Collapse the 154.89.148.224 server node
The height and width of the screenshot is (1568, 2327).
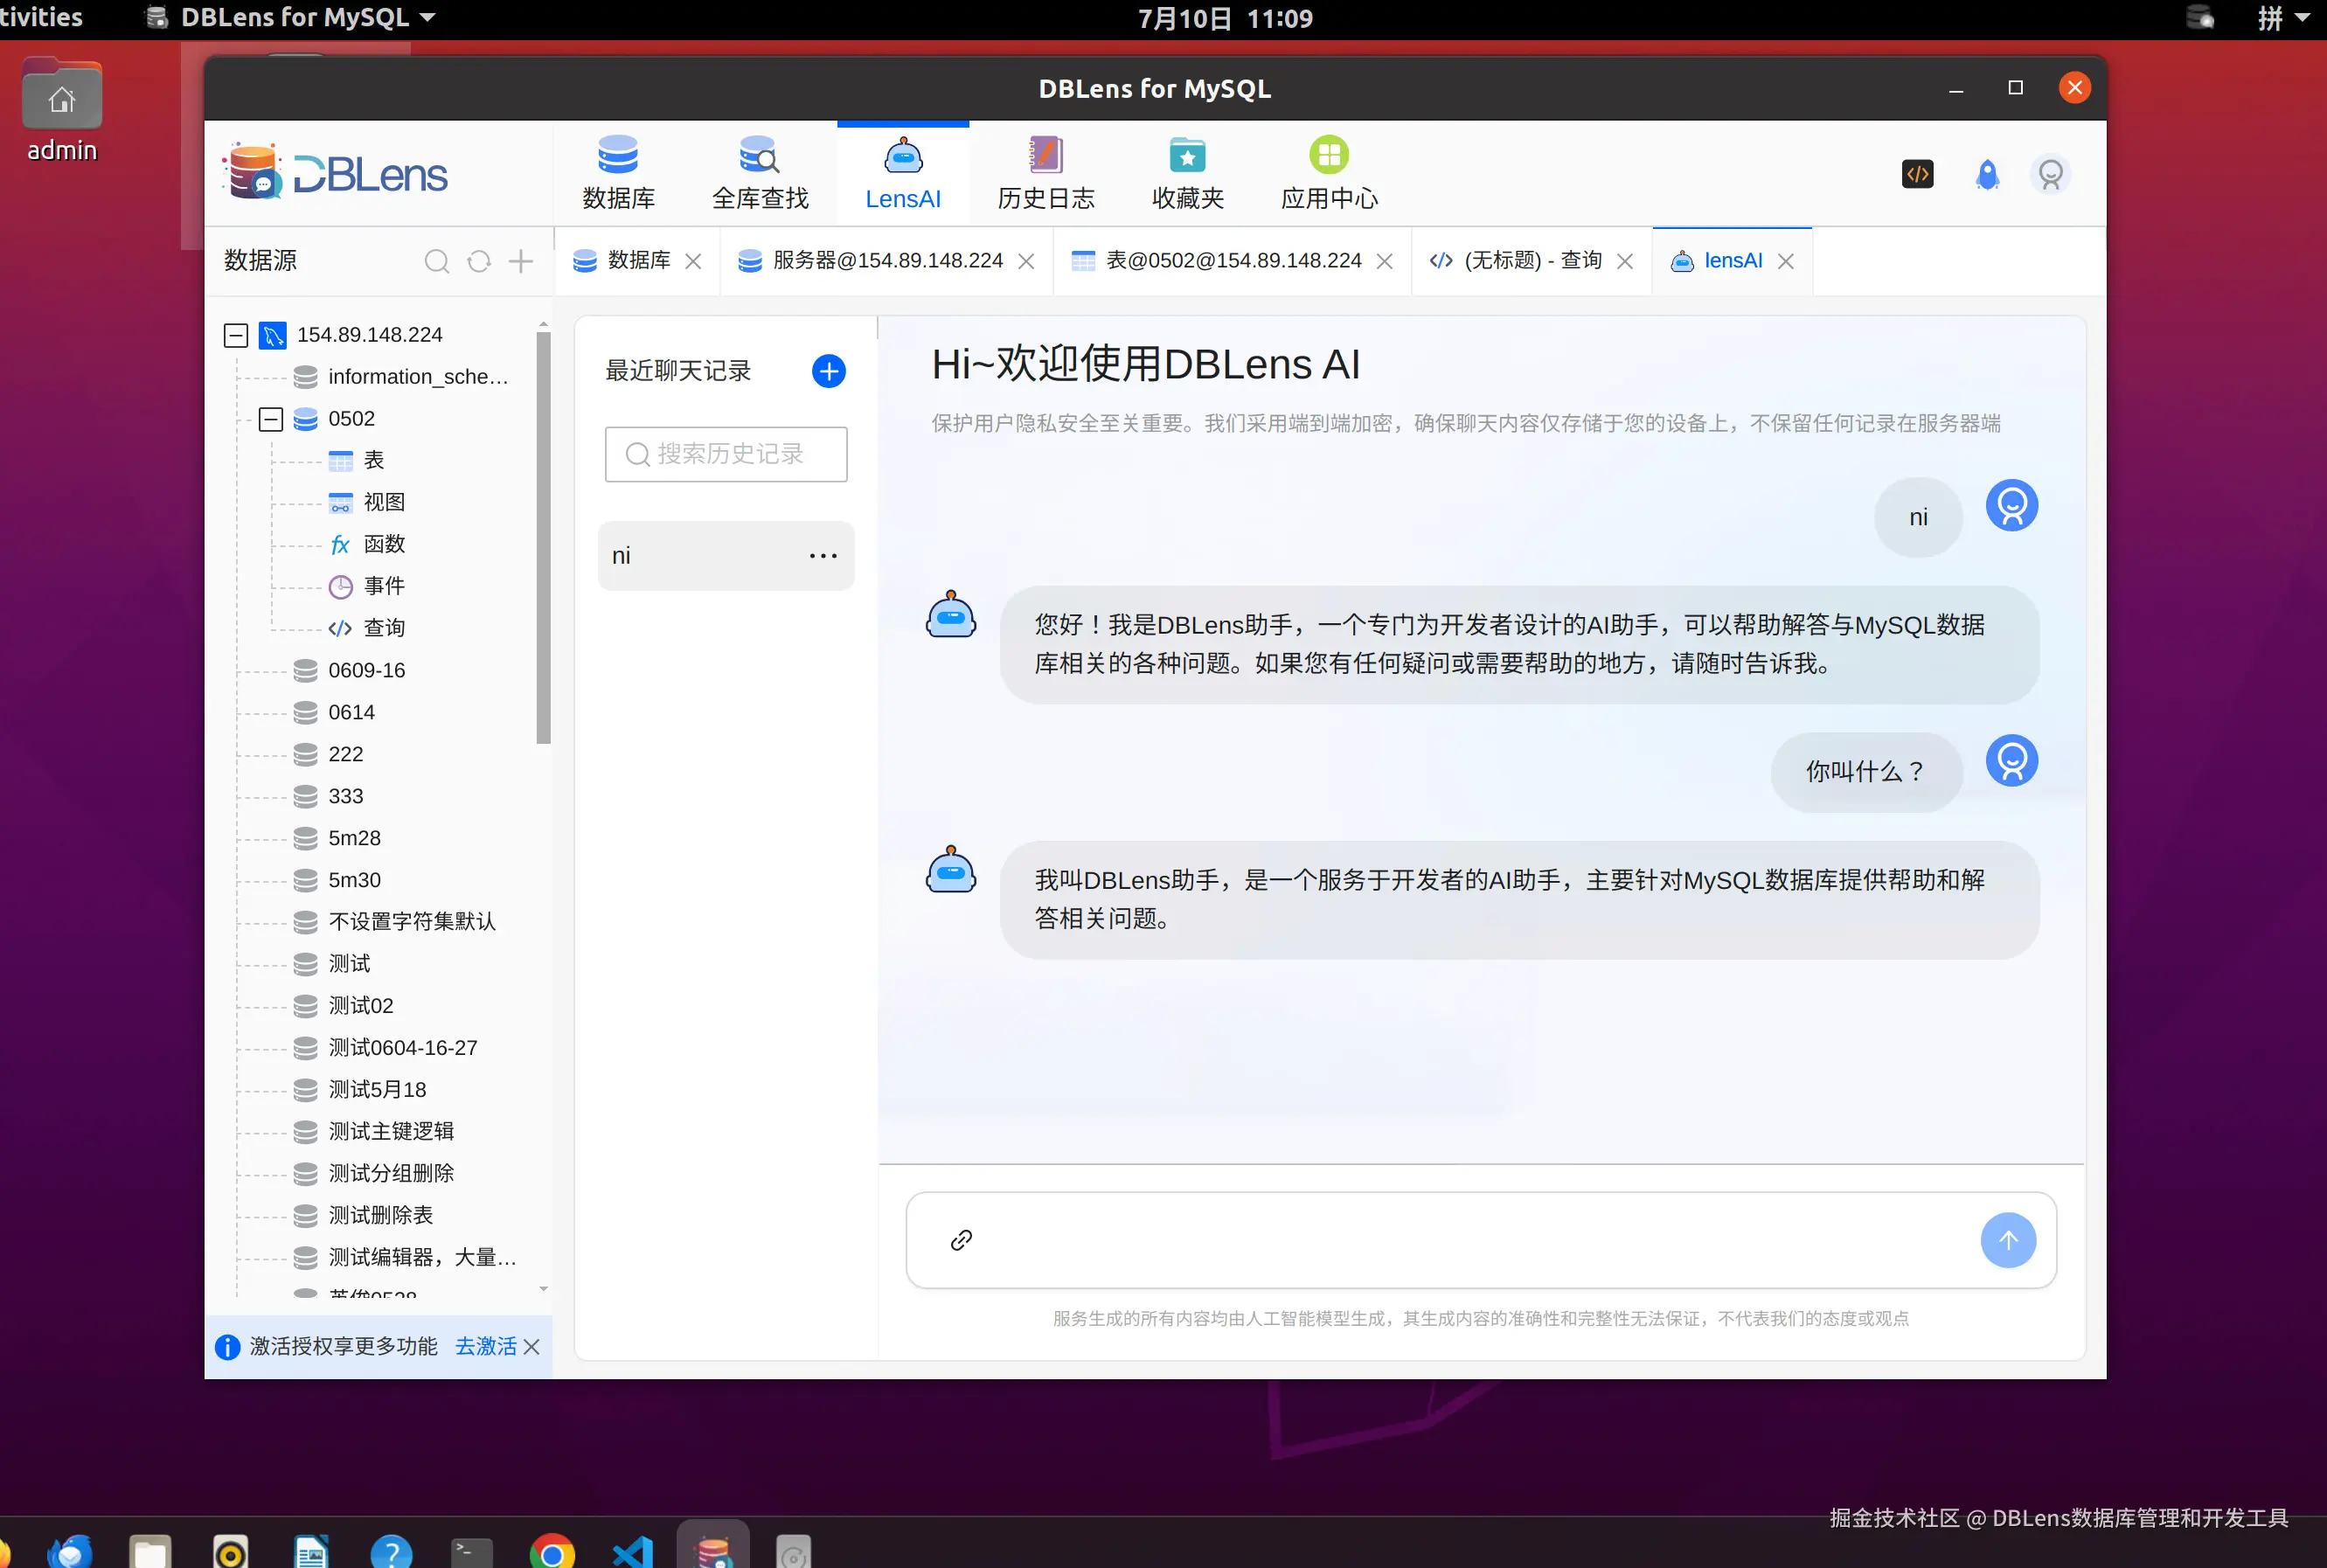tap(236, 335)
